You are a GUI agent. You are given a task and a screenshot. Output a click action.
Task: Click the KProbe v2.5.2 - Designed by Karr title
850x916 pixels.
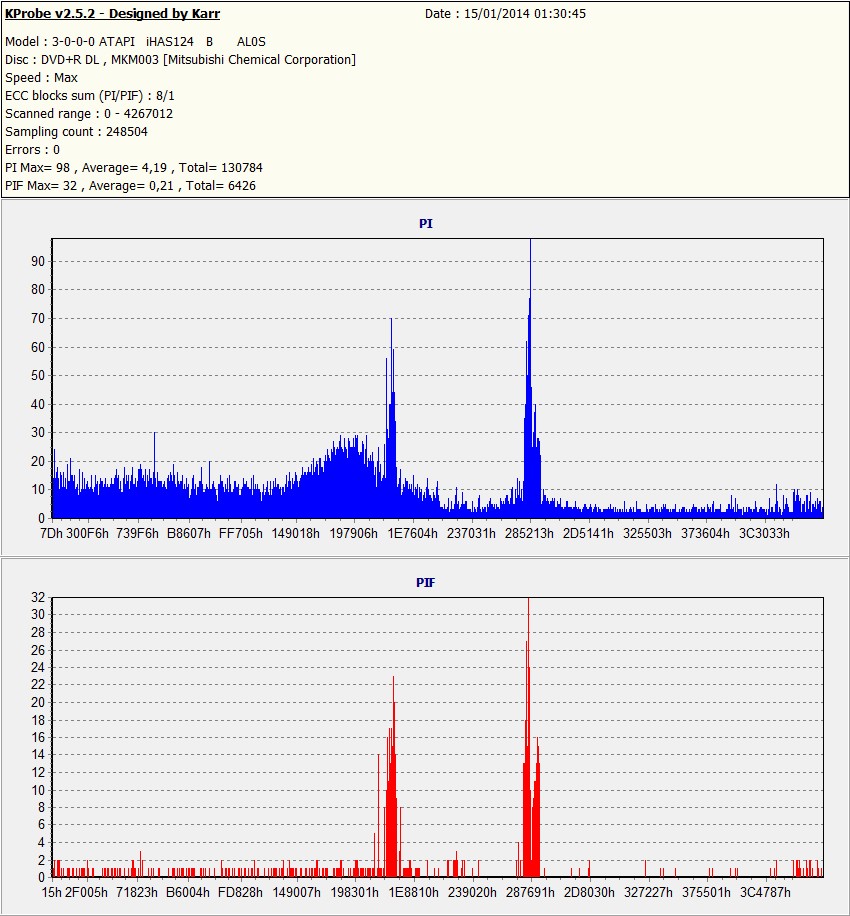coord(112,13)
